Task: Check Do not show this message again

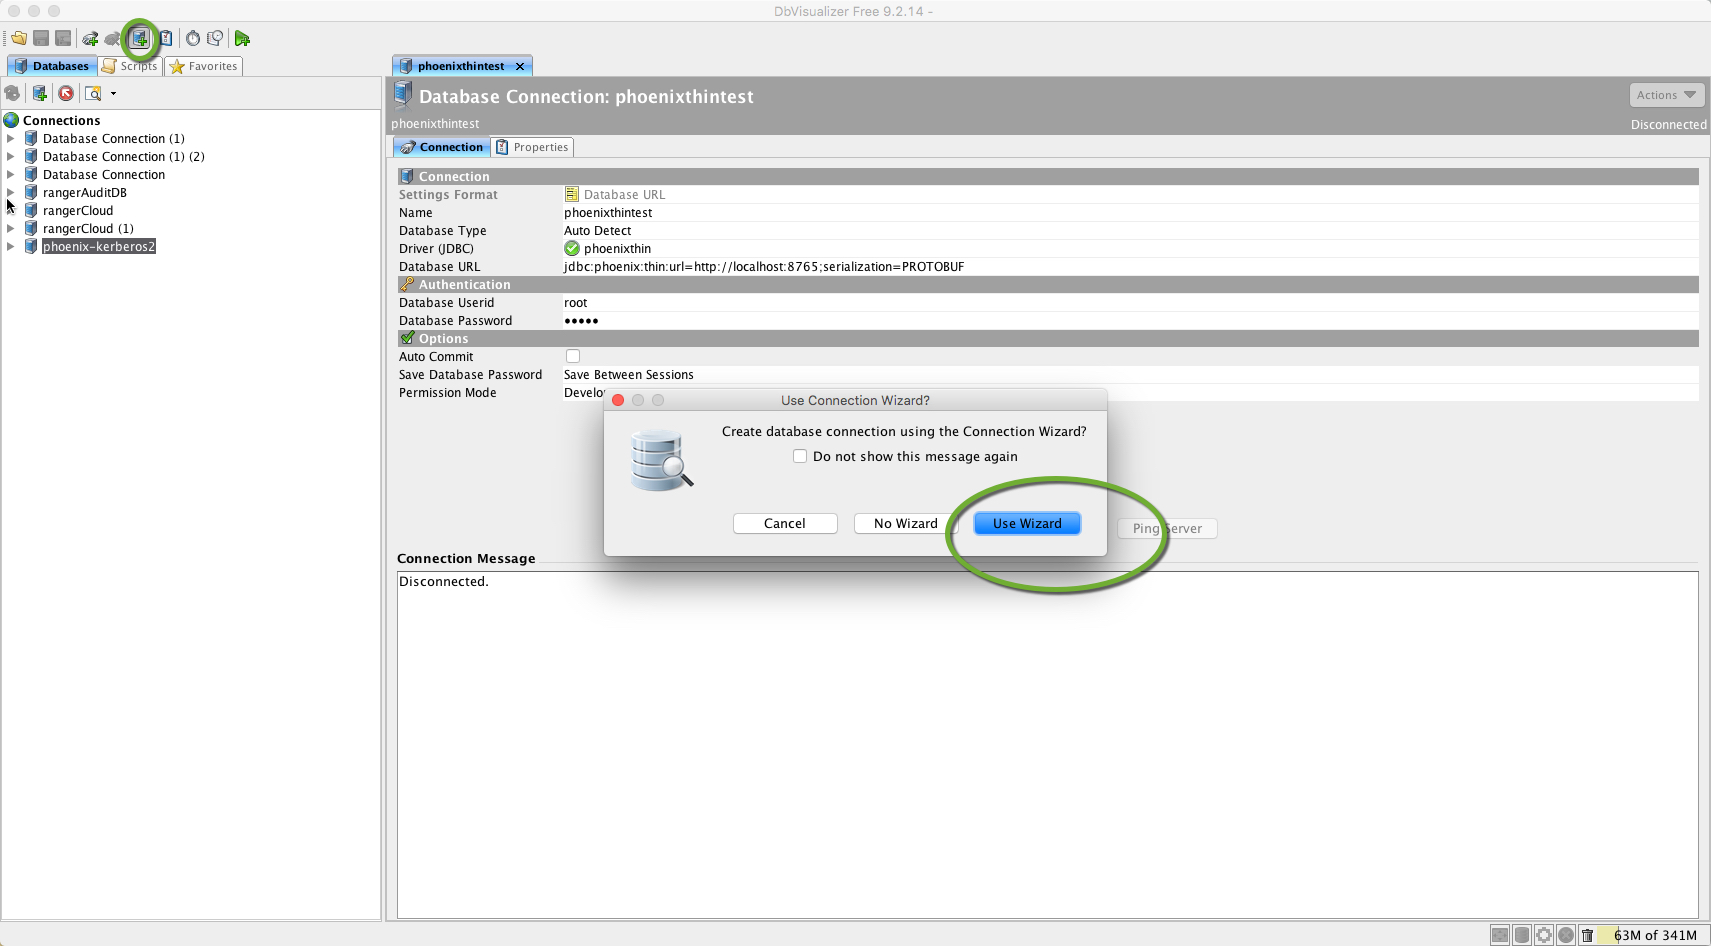Action: pyautogui.click(x=800, y=456)
